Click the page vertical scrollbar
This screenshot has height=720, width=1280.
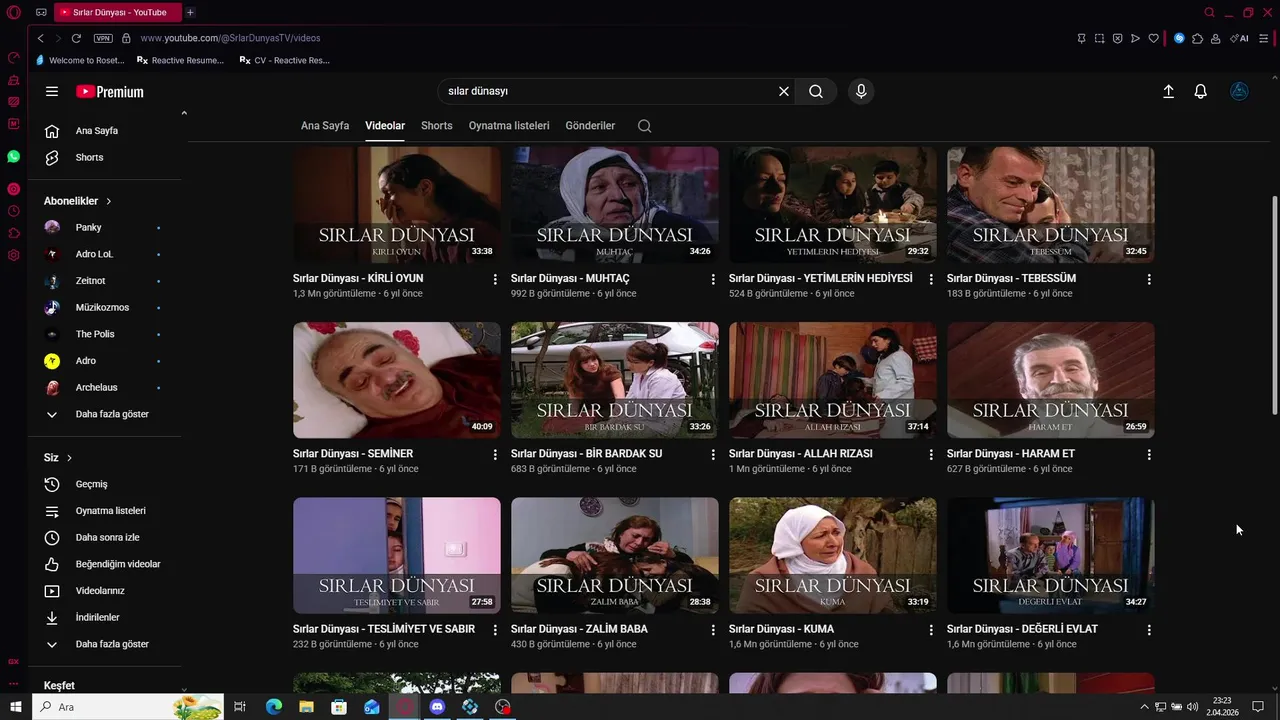click(1274, 305)
